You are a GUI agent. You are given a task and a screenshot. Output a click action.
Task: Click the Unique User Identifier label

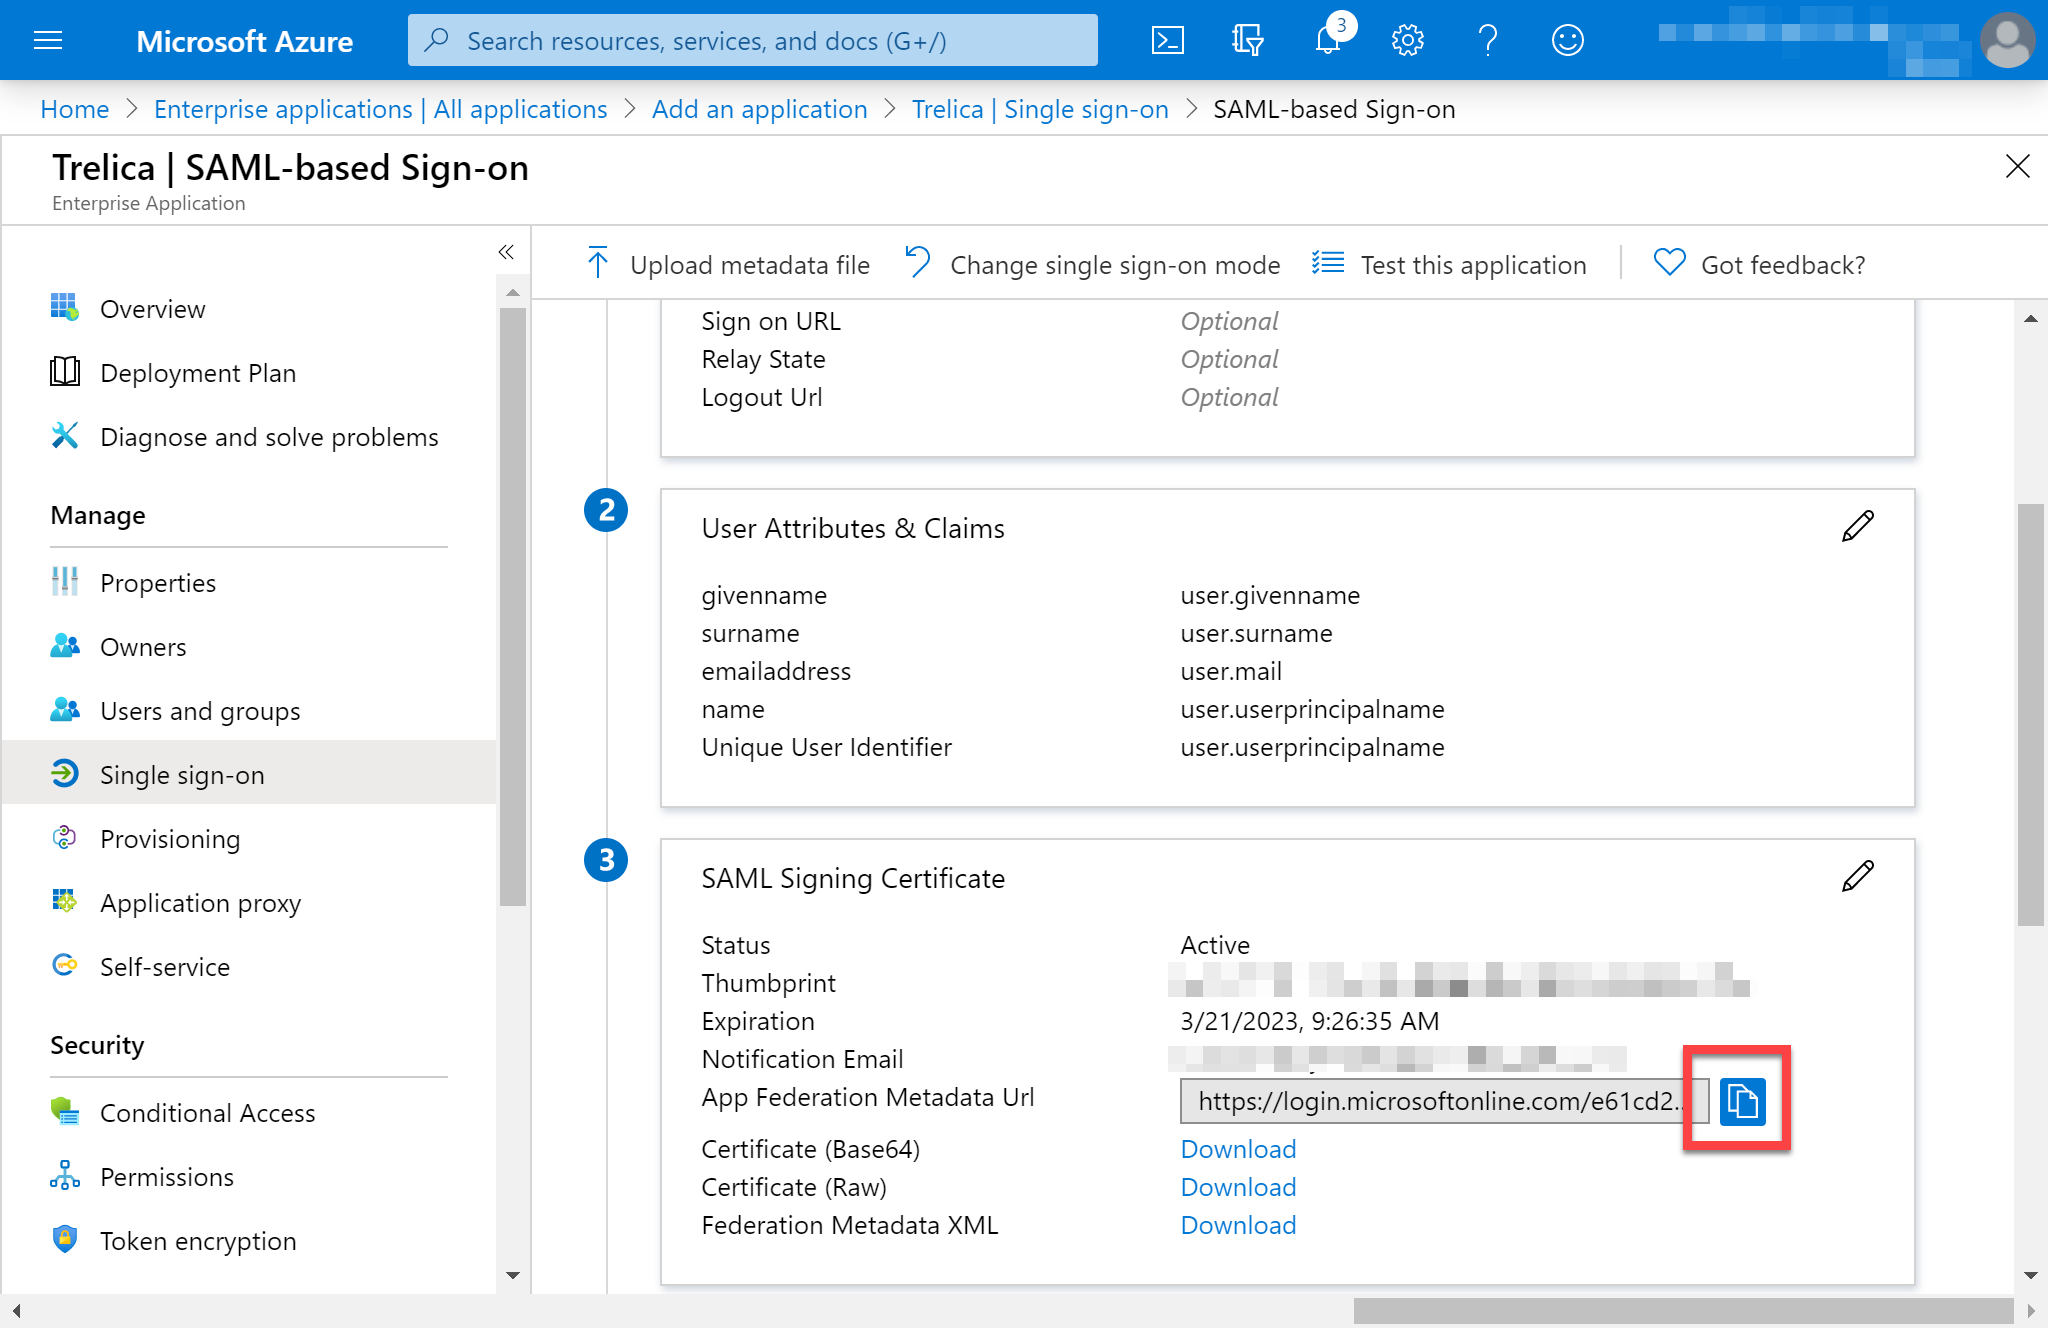(826, 747)
